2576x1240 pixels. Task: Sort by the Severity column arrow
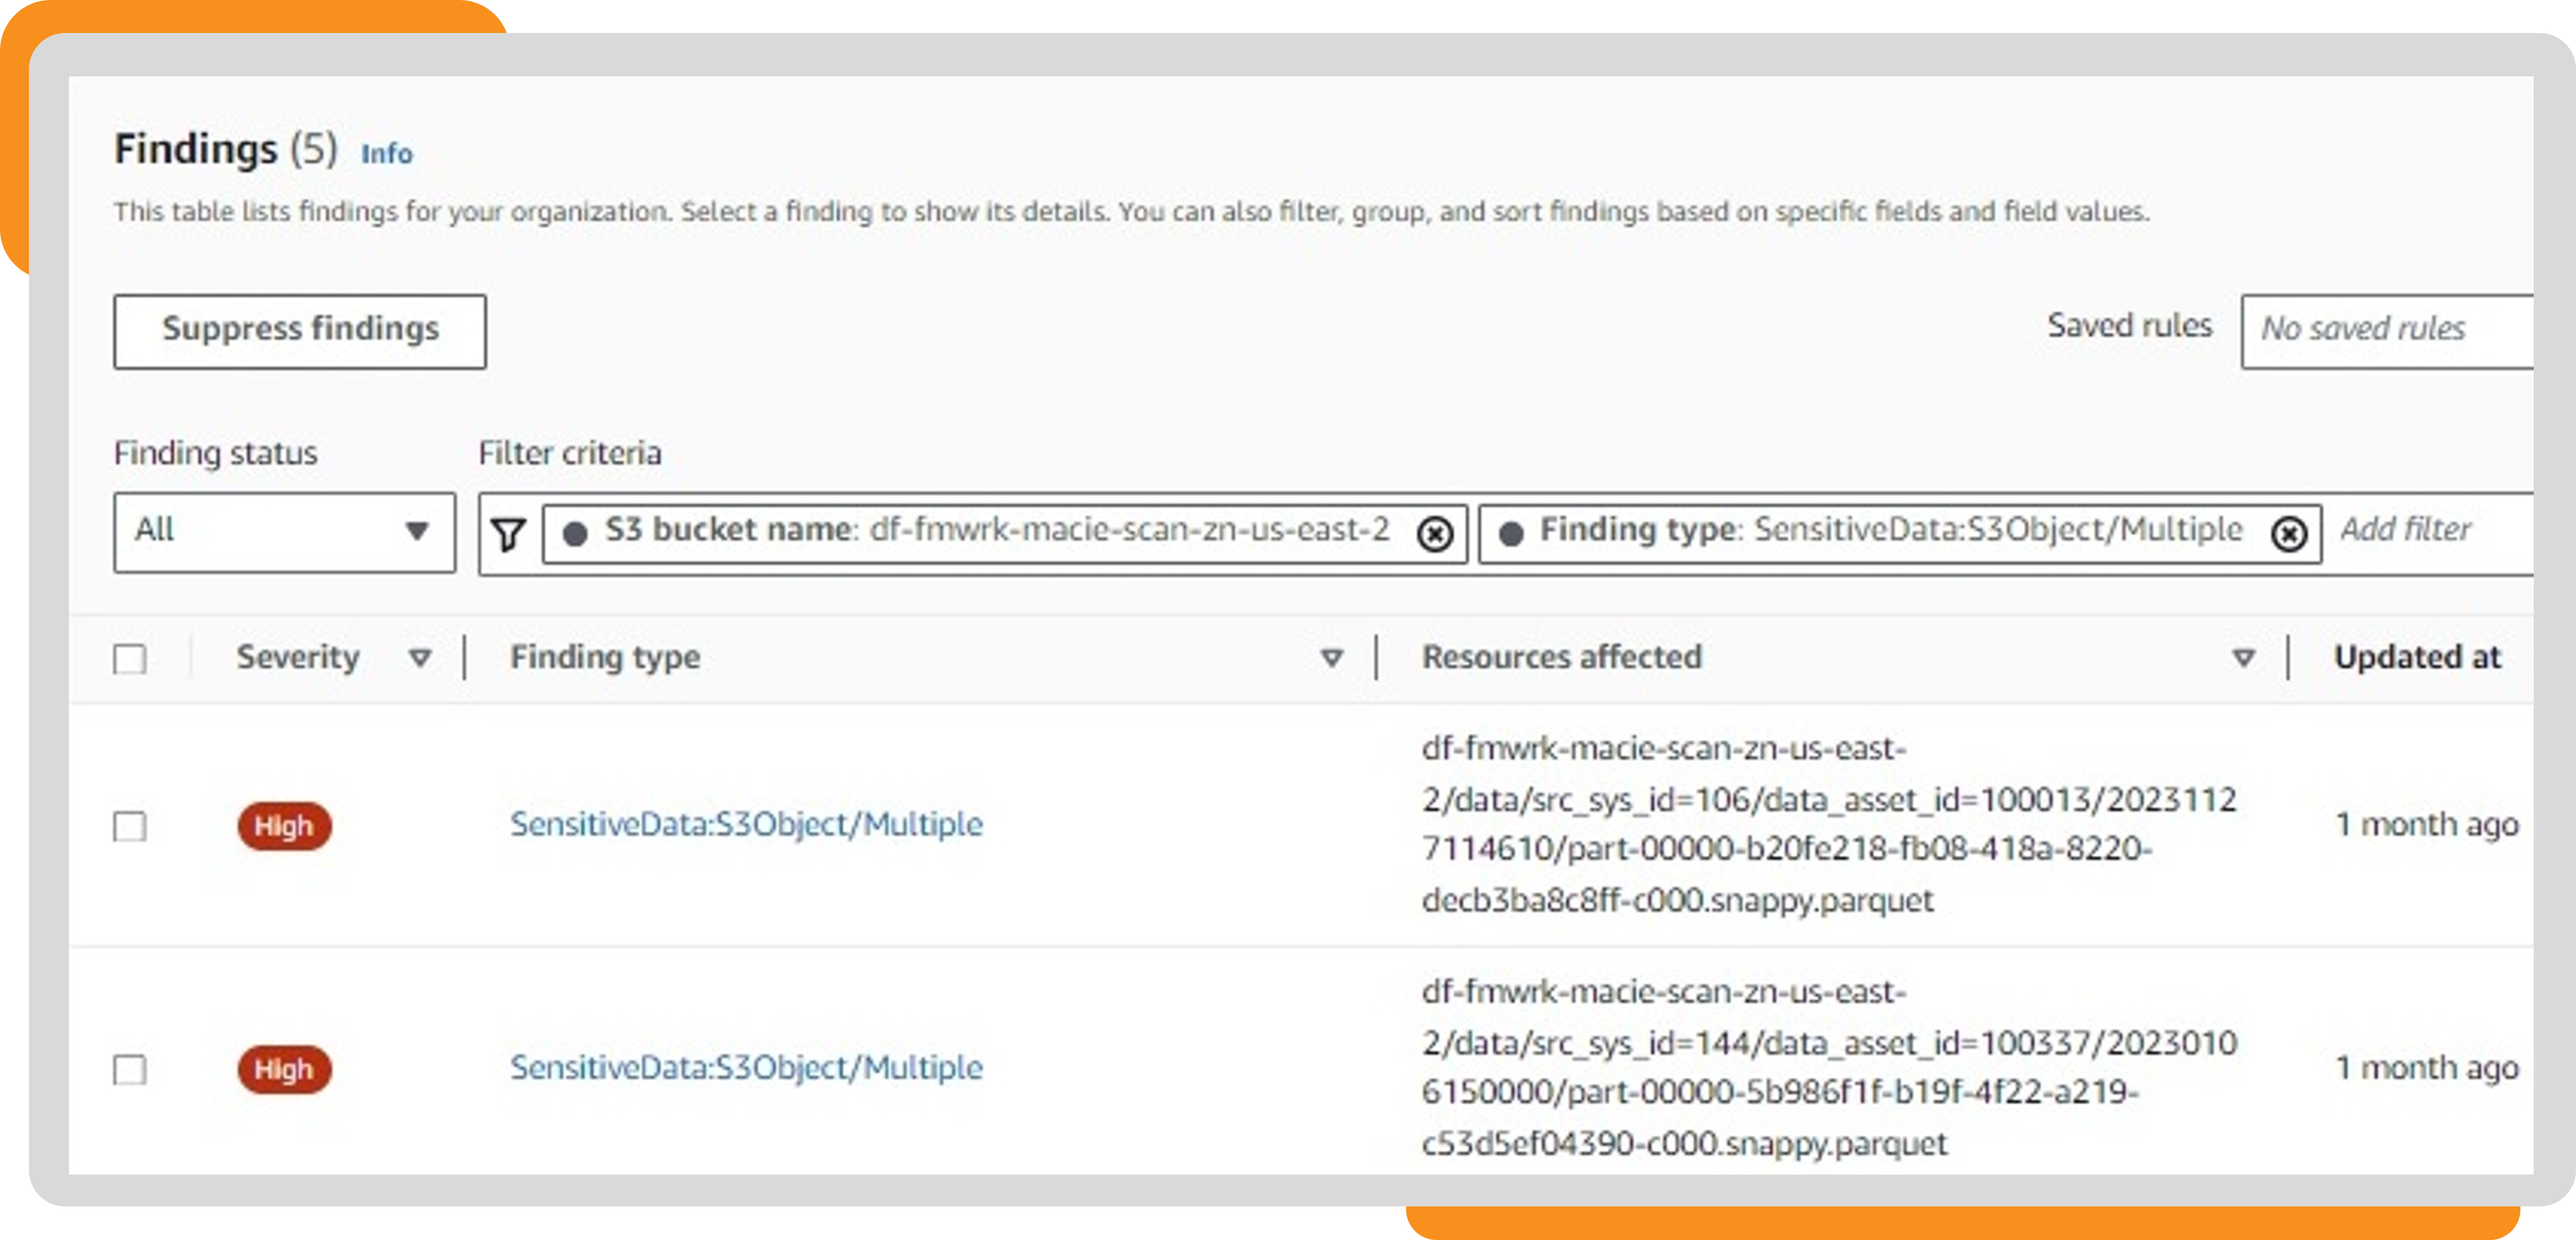click(x=420, y=658)
